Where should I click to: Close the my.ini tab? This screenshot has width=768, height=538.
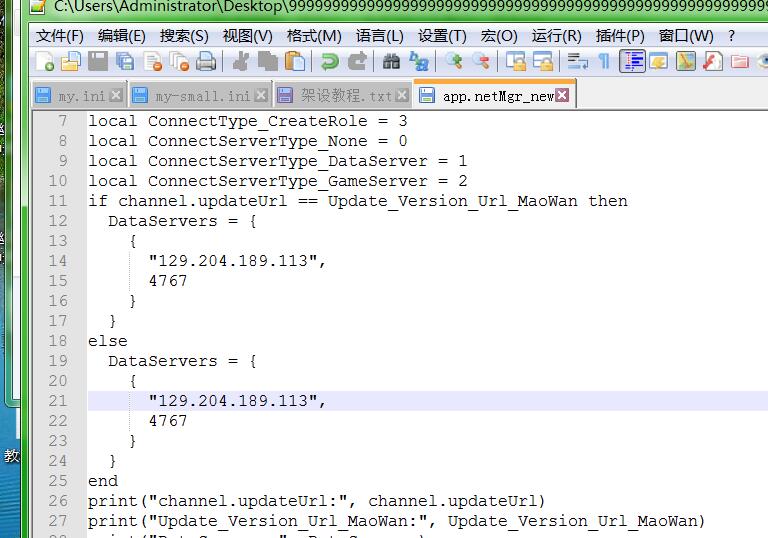point(116,95)
